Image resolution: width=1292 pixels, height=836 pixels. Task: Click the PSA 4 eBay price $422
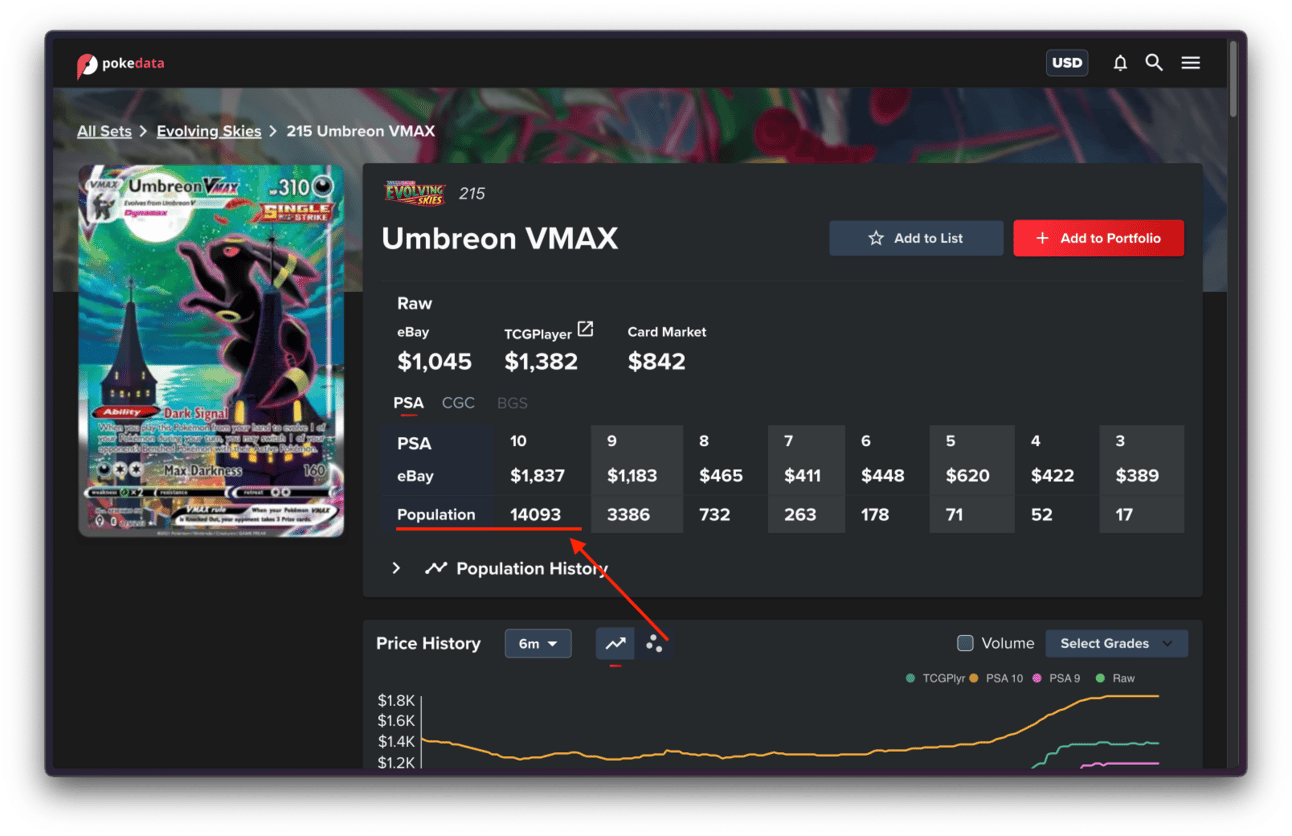(1052, 476)
